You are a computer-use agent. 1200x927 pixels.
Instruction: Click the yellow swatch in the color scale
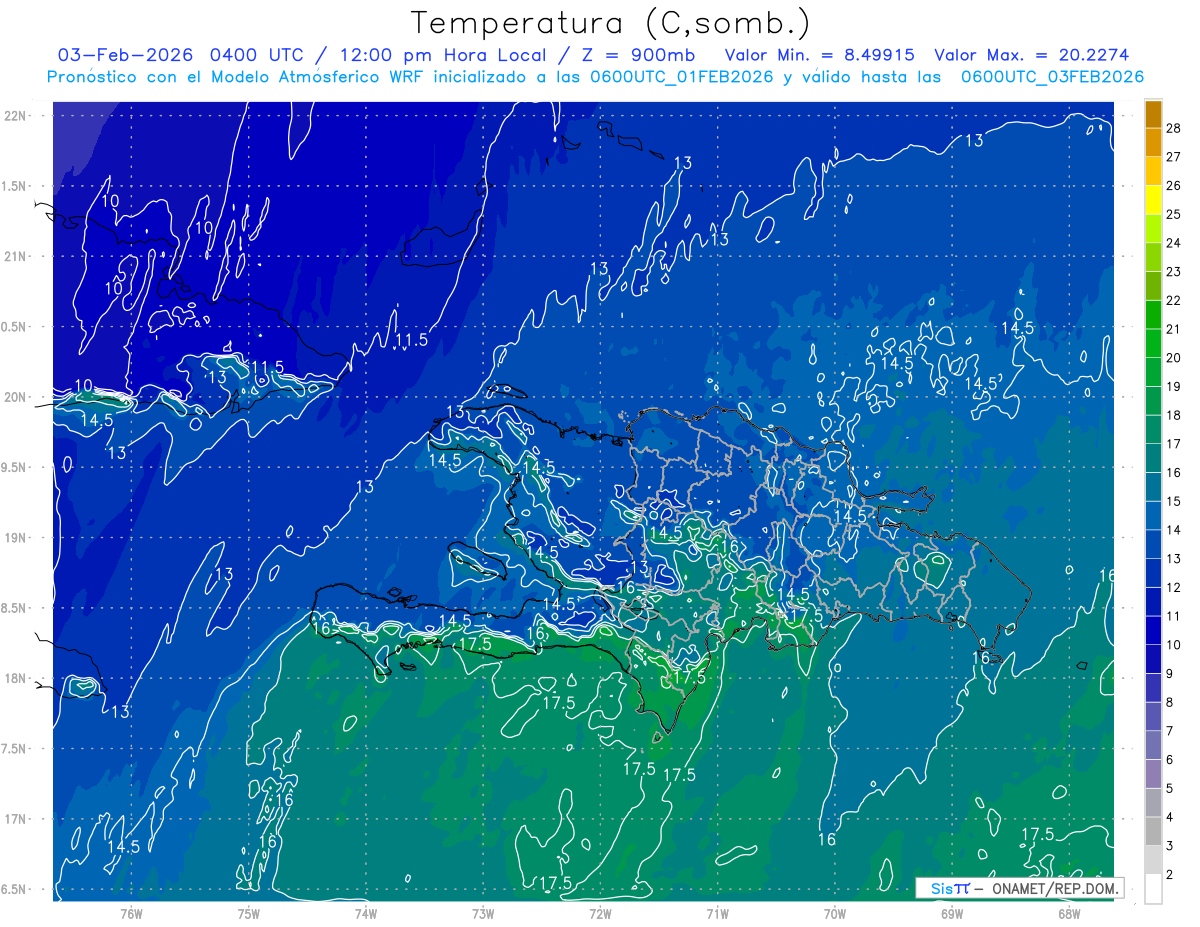1153,200
